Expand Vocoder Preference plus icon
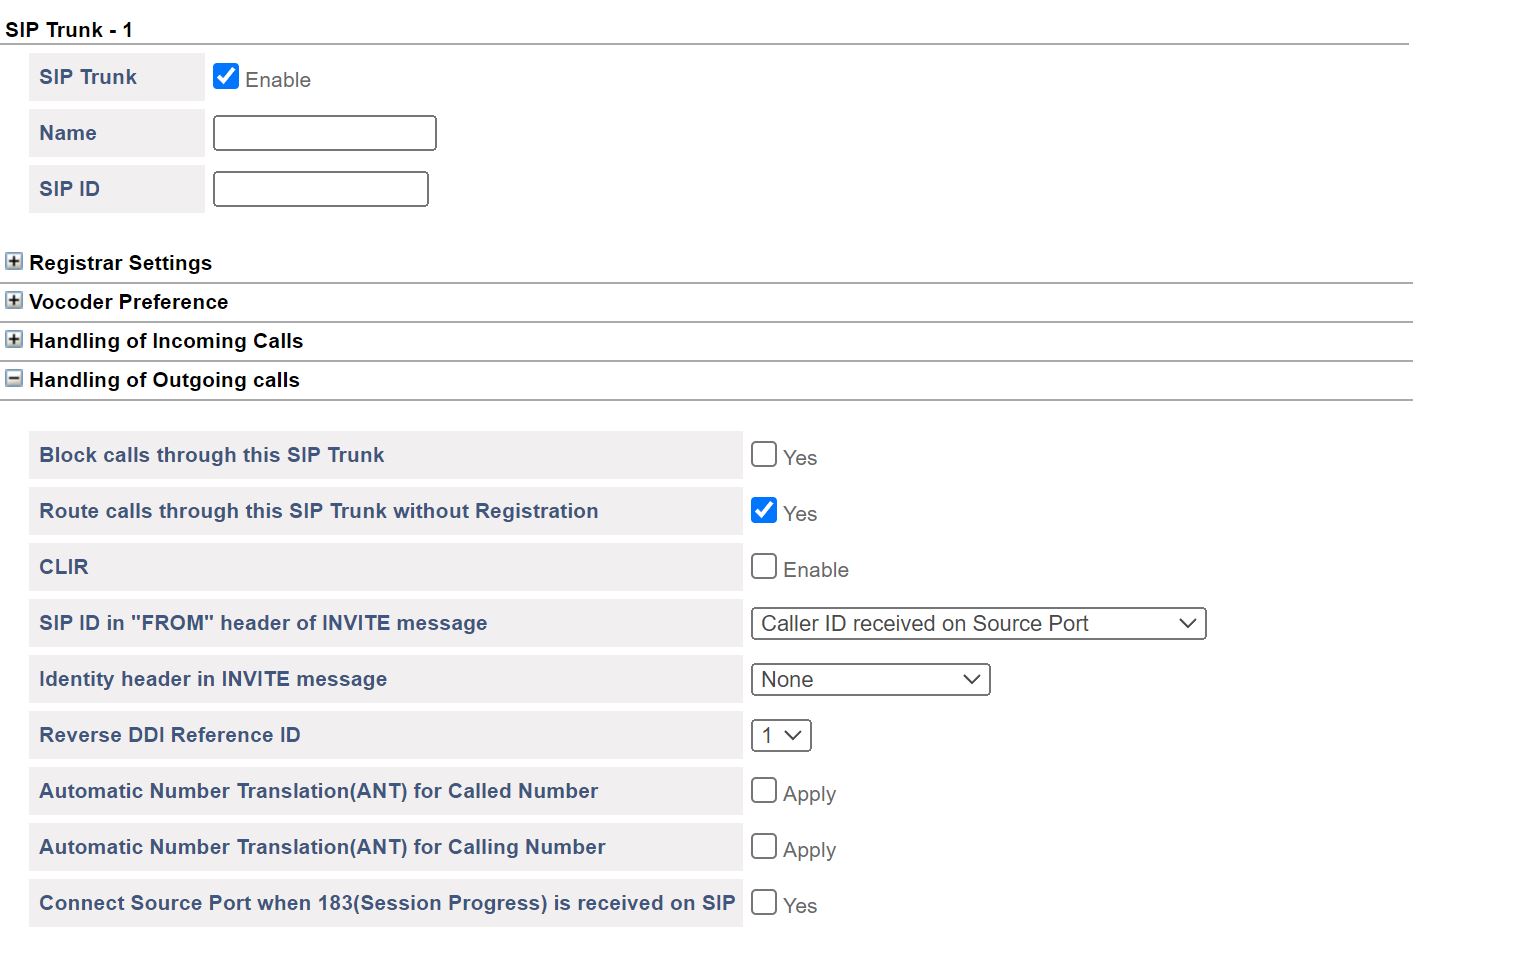 tap(14, 301)
